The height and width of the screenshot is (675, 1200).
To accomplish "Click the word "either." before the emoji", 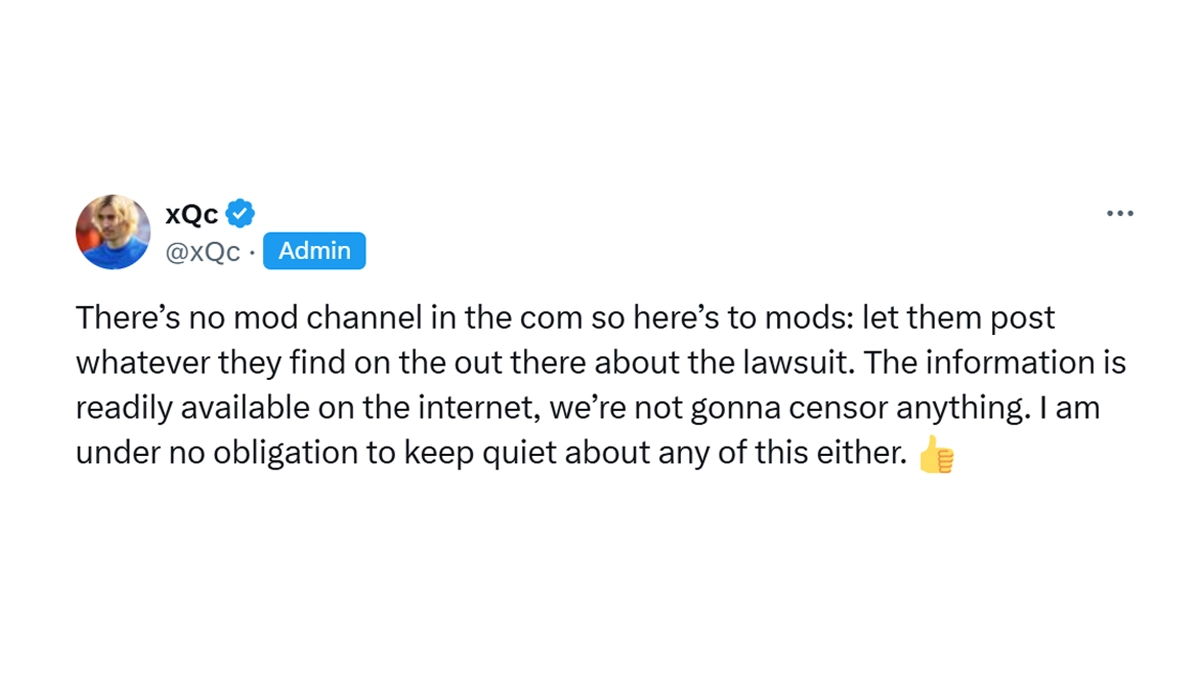I will tap(862, 453).
